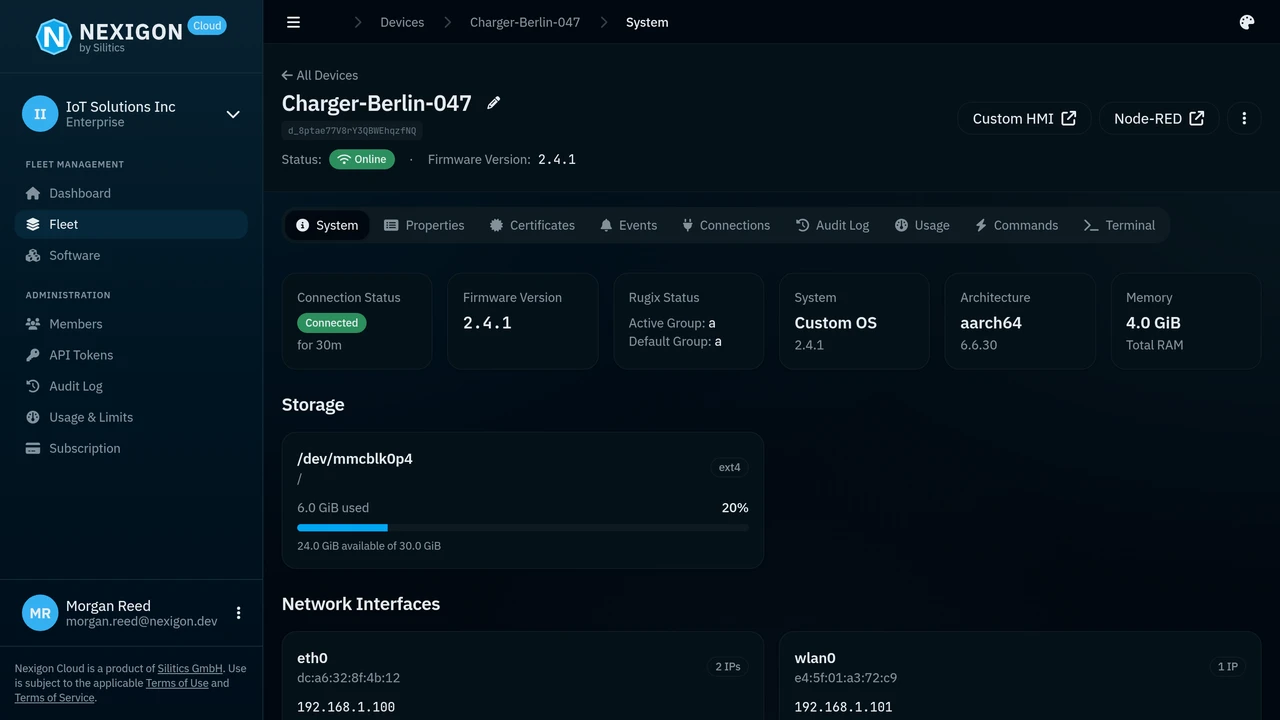Click the theme palette icon in top bar
The height and width of the screenshot is (720, 1280).
click(1246, 21)
